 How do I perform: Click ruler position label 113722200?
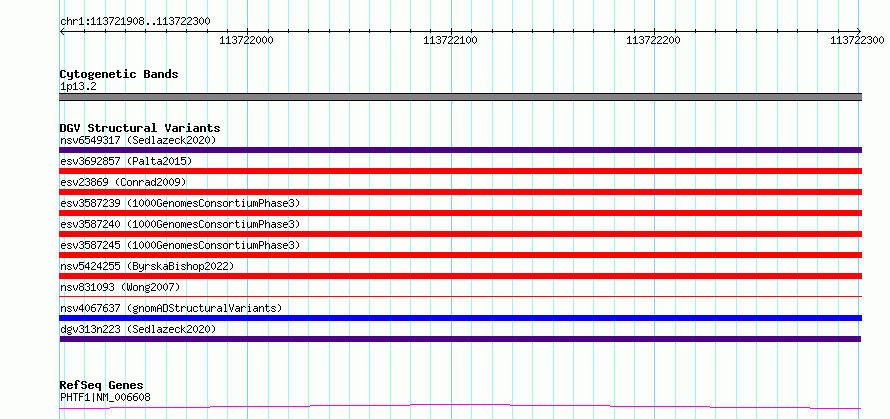(653, 40)
